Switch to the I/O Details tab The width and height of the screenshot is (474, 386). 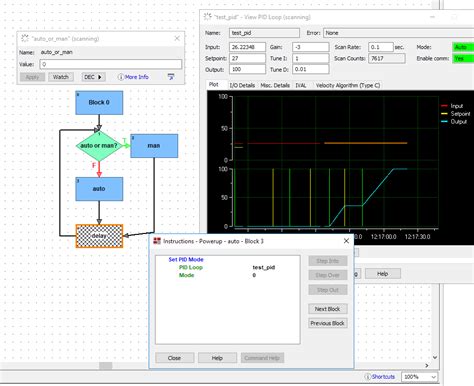242,85
